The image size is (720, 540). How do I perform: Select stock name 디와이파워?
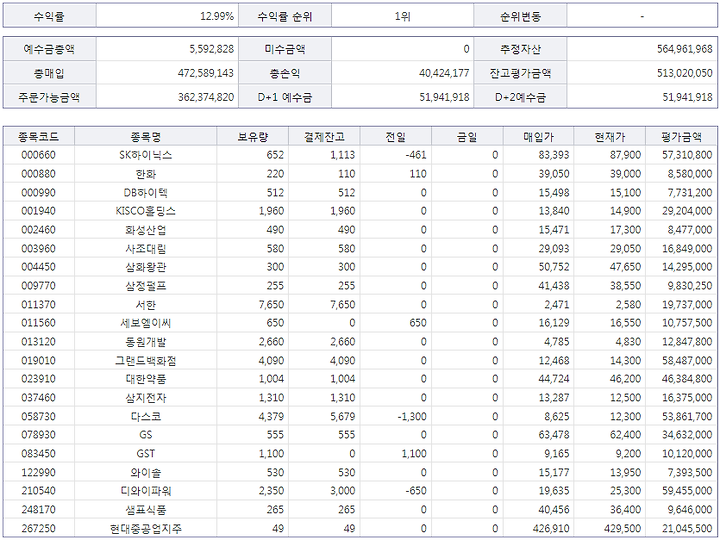146,491
